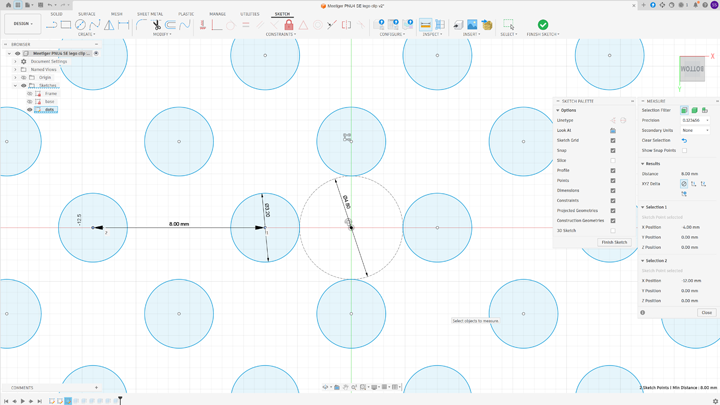The width and height of the screenshot is (720, 405).
Task: Apply the Equal constraint
Action: (x=246, y=25)
